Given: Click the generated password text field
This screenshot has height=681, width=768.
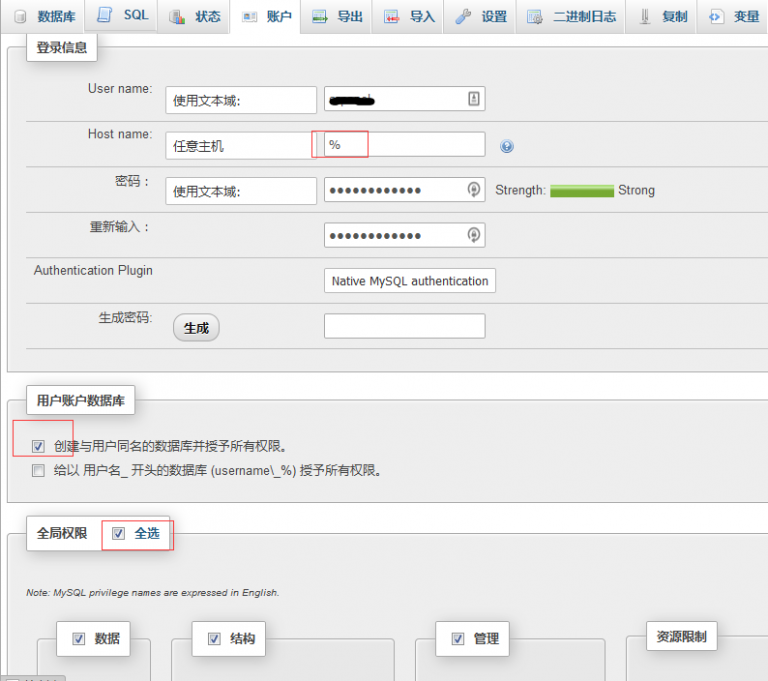Looking at the screenshot, I should coord(404,326).
